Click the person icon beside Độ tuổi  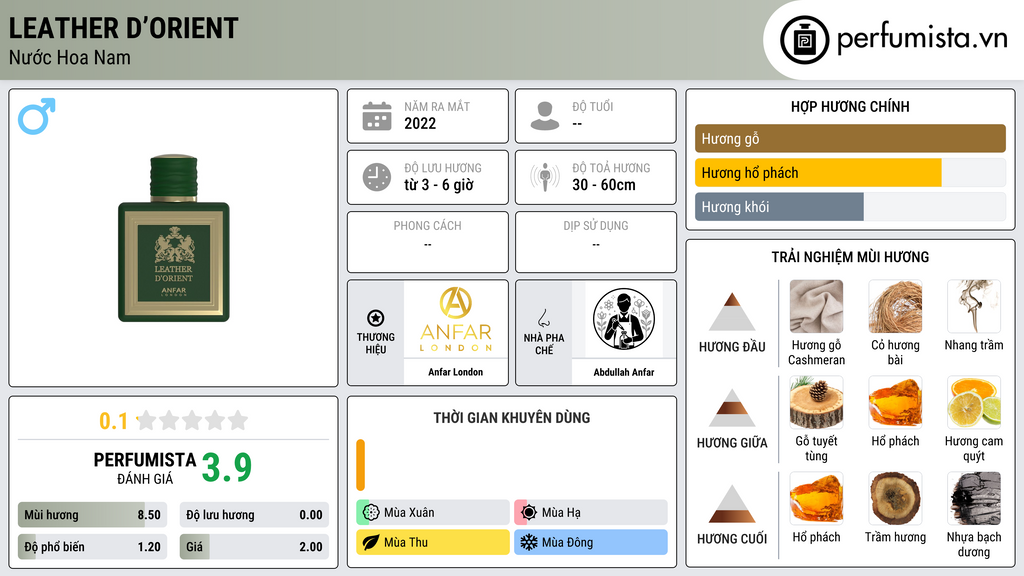(x=545, y=116)
